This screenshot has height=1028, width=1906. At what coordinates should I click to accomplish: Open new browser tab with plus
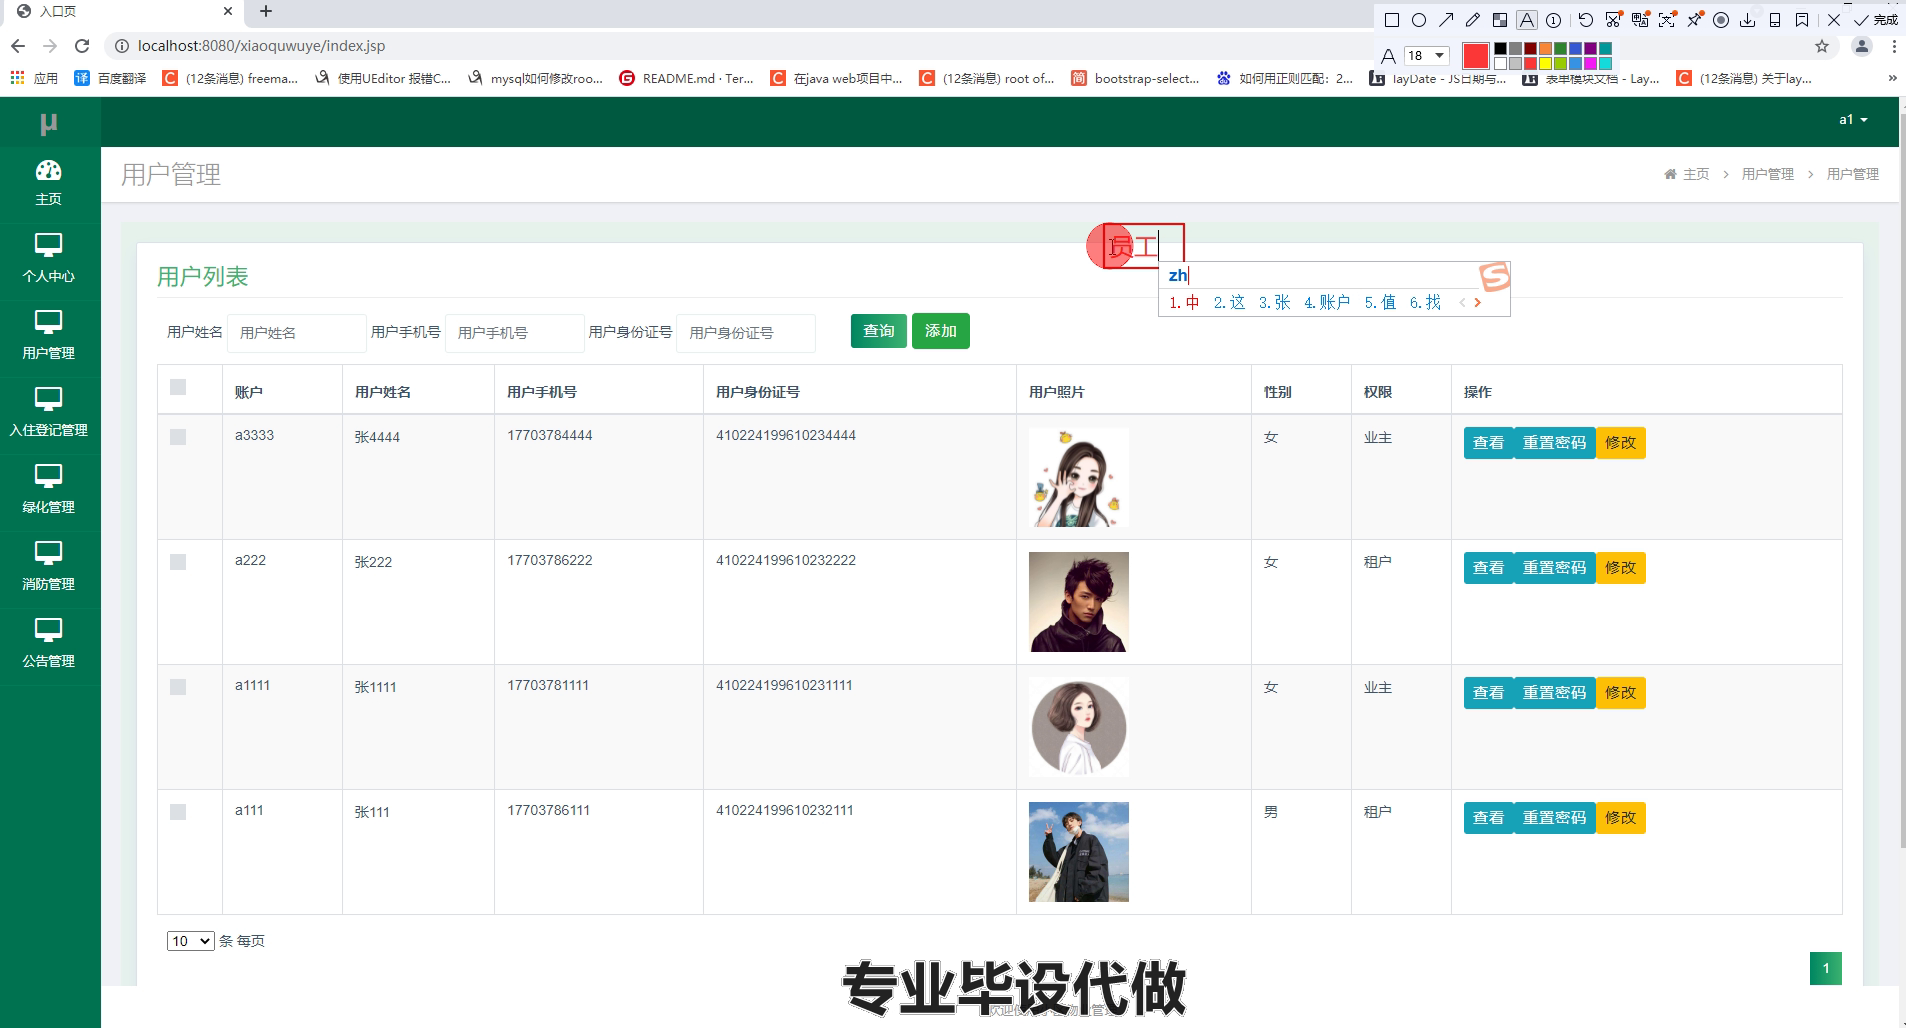pos(265,11)
